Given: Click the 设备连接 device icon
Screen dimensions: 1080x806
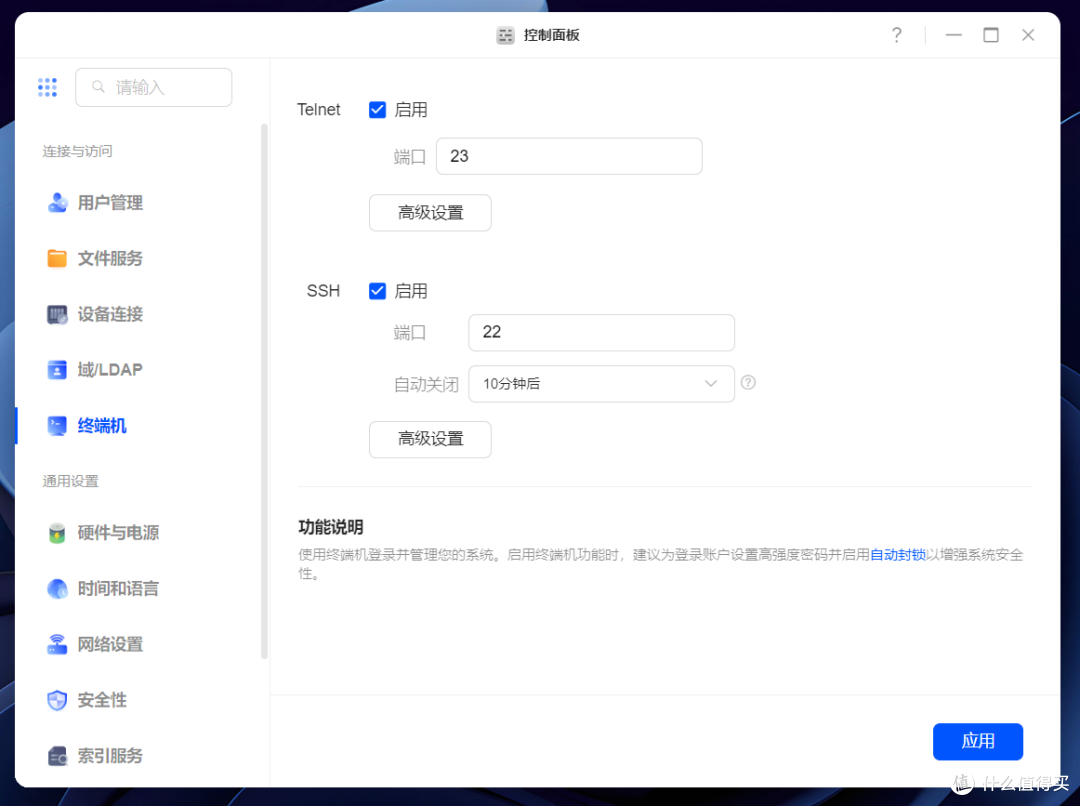Looking at the screenshot, I should 57,314.
